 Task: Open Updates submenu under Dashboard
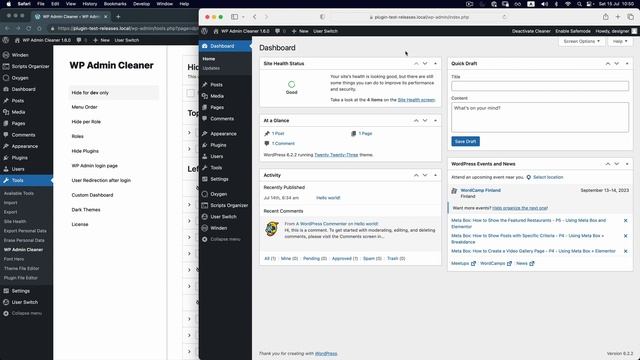tap(211, 68)
